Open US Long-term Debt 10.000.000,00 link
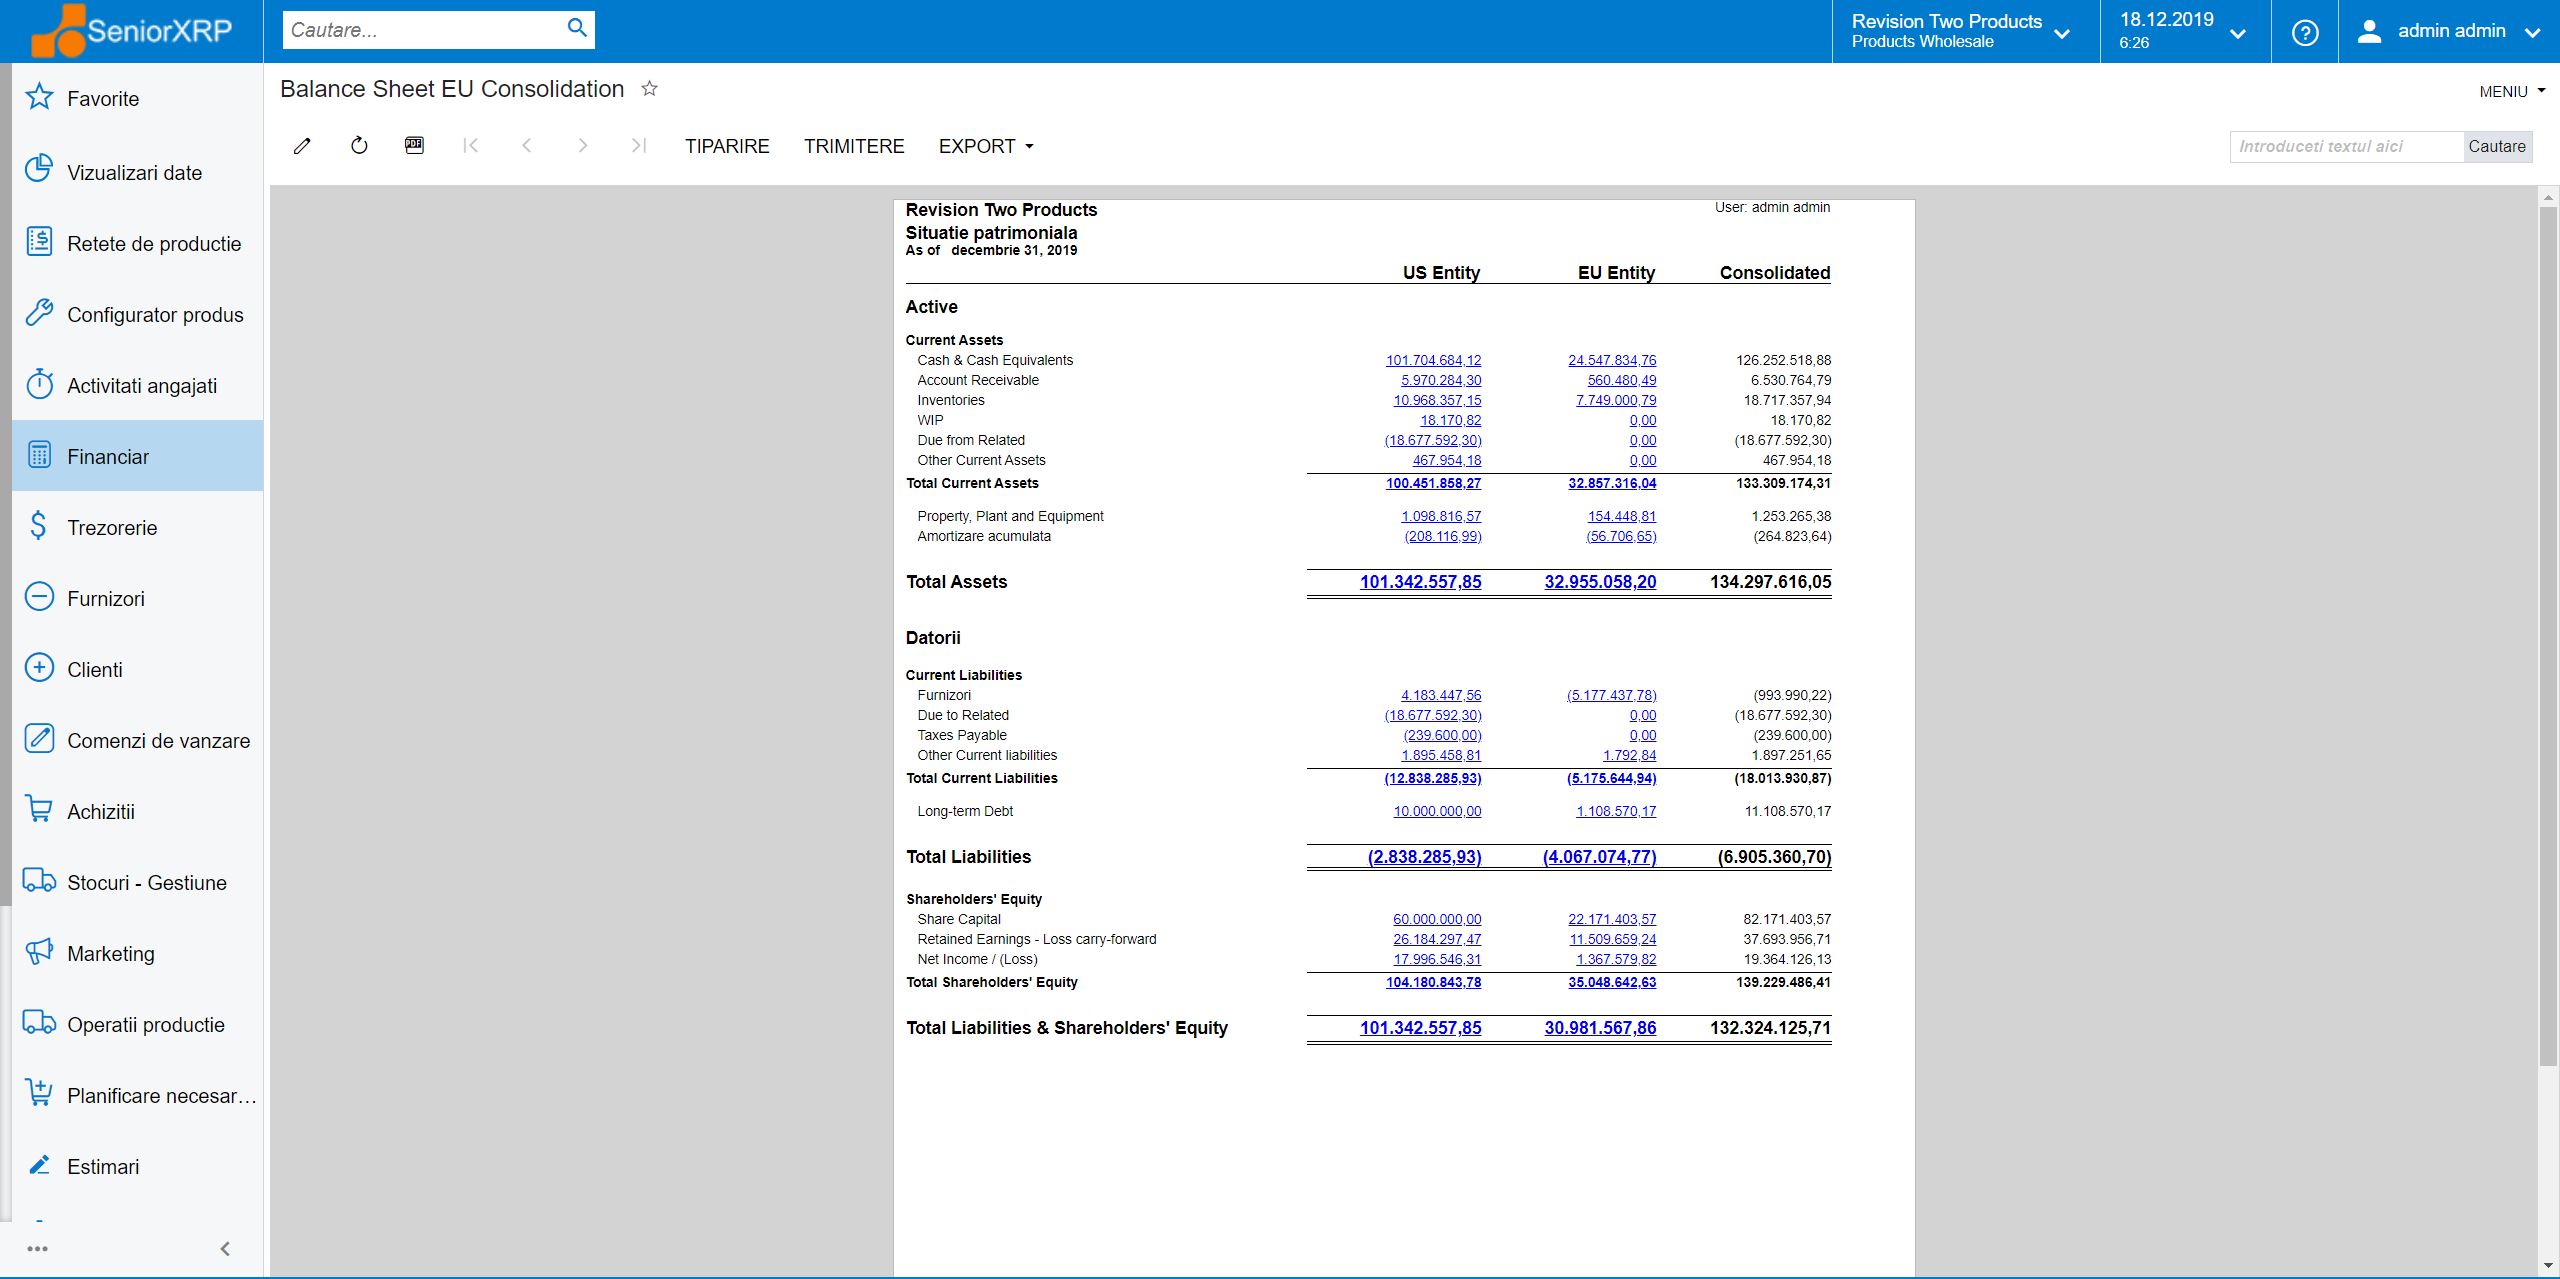The image size is (2560, 1279). [x=1437, y=811]
